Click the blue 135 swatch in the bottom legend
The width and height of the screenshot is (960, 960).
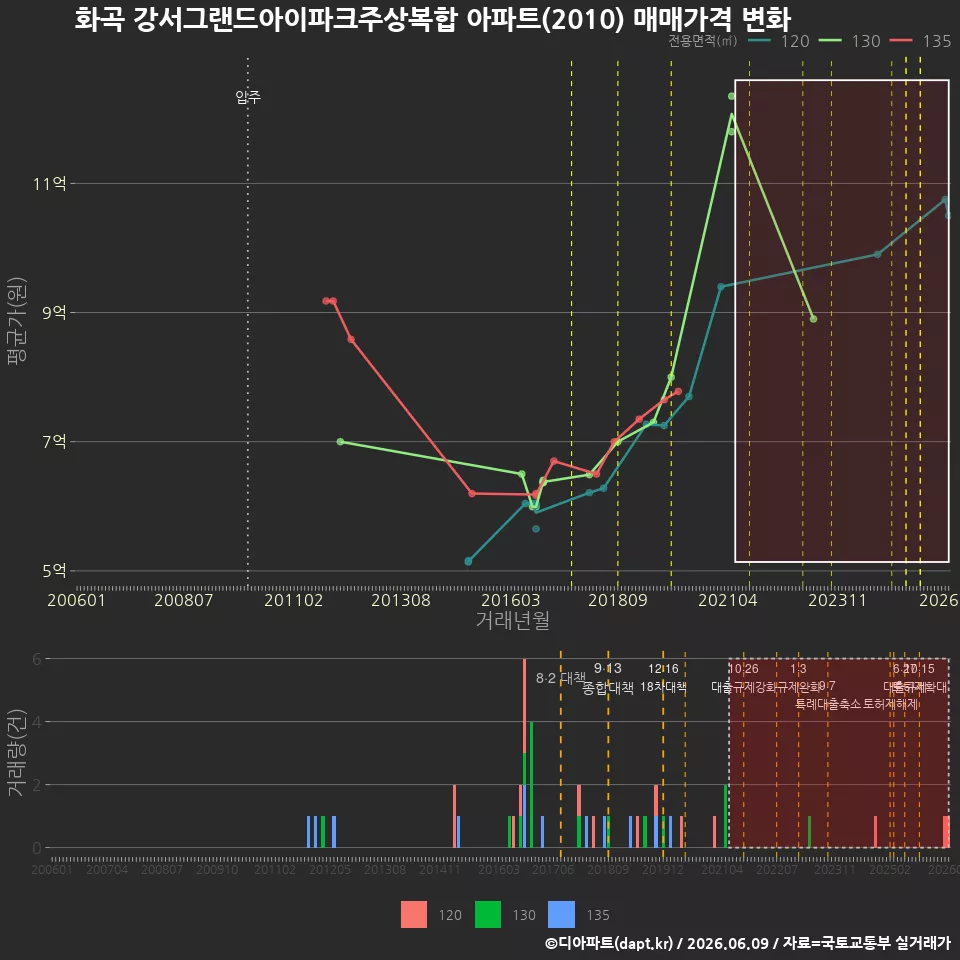[x=561, y=915]
